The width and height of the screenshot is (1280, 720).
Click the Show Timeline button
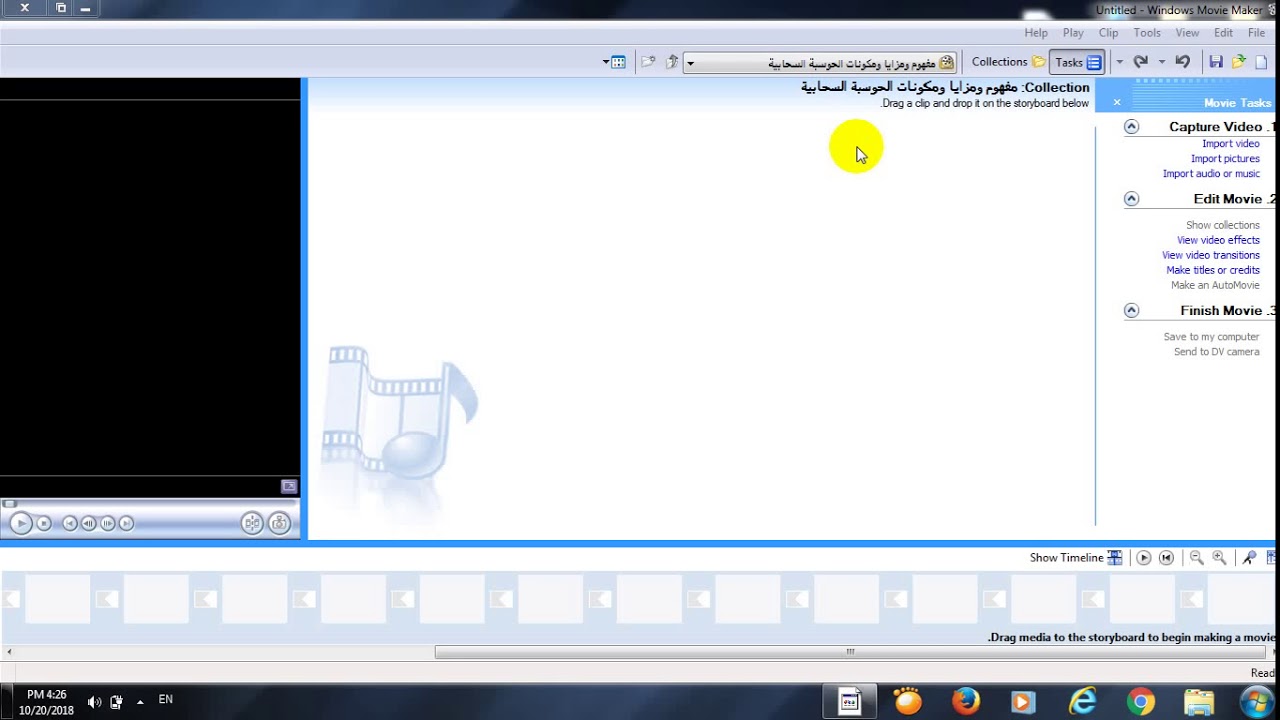1076,558
